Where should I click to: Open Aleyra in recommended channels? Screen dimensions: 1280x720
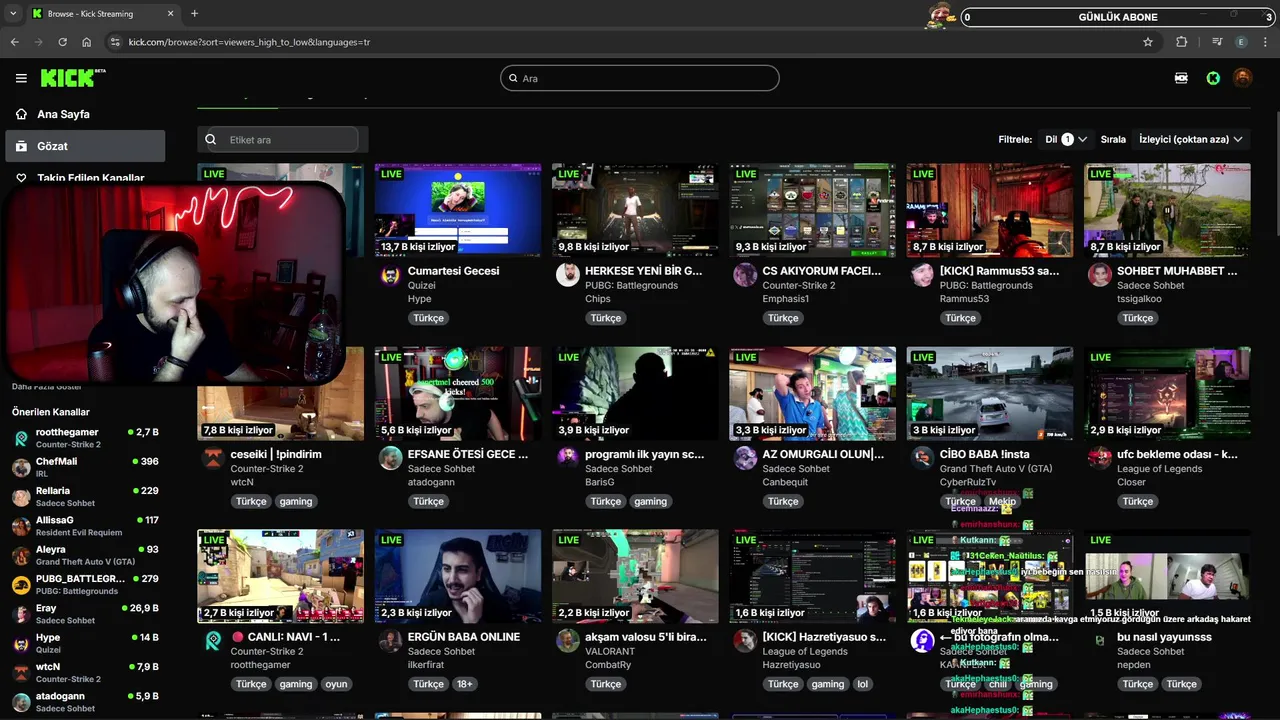[85, 555]
